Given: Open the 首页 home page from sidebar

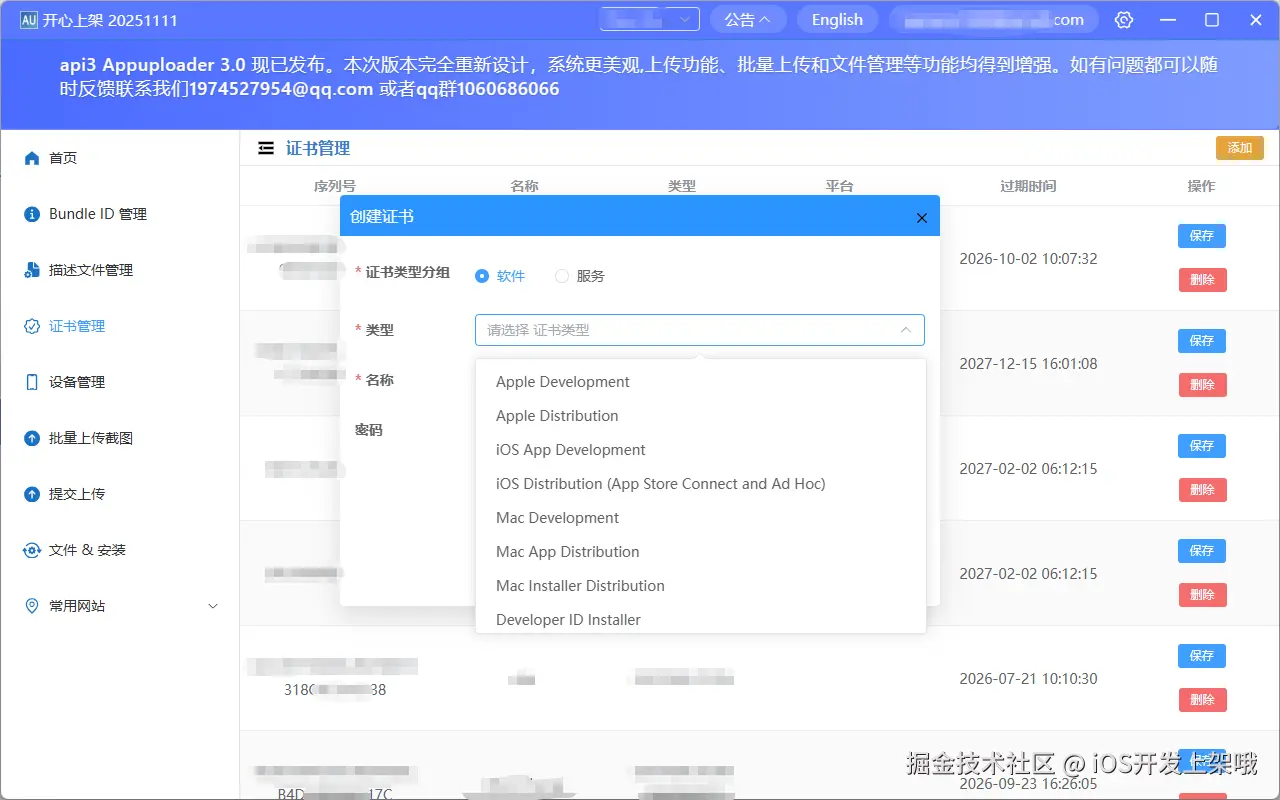Looking at the screenshot, I should pos(65,157).
